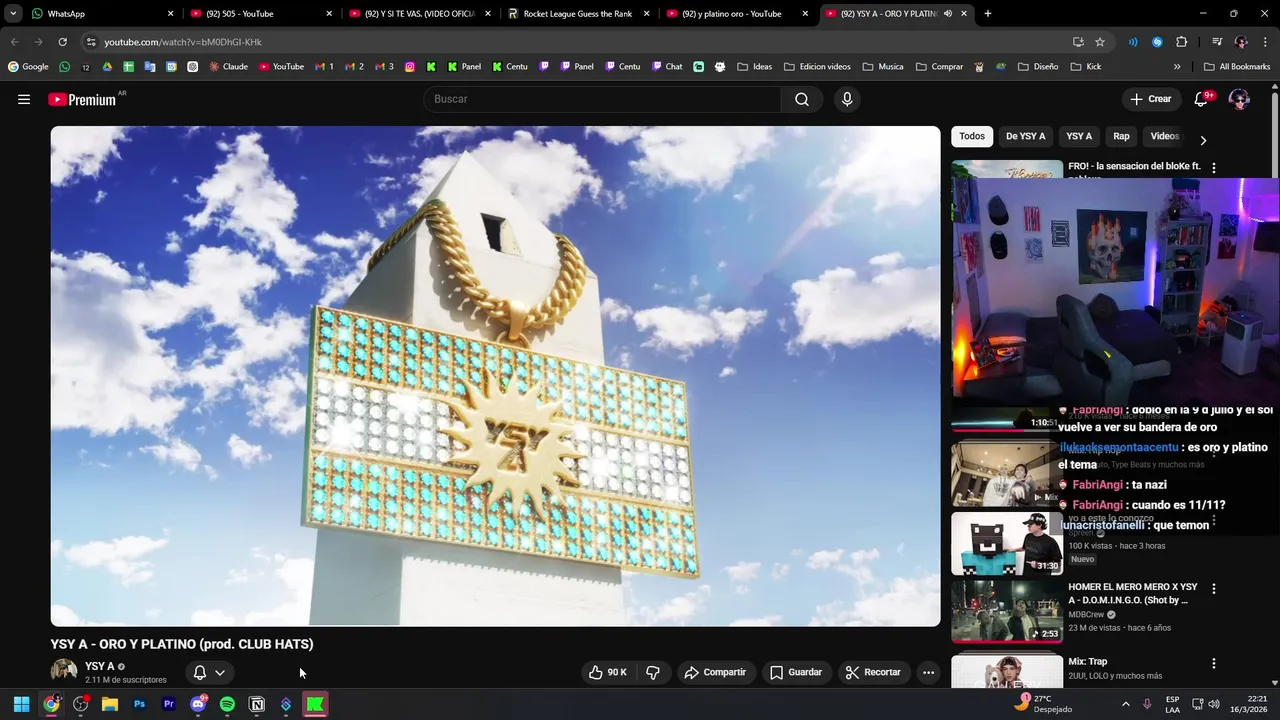Select the Videos filter chip

click(1165, 136)
